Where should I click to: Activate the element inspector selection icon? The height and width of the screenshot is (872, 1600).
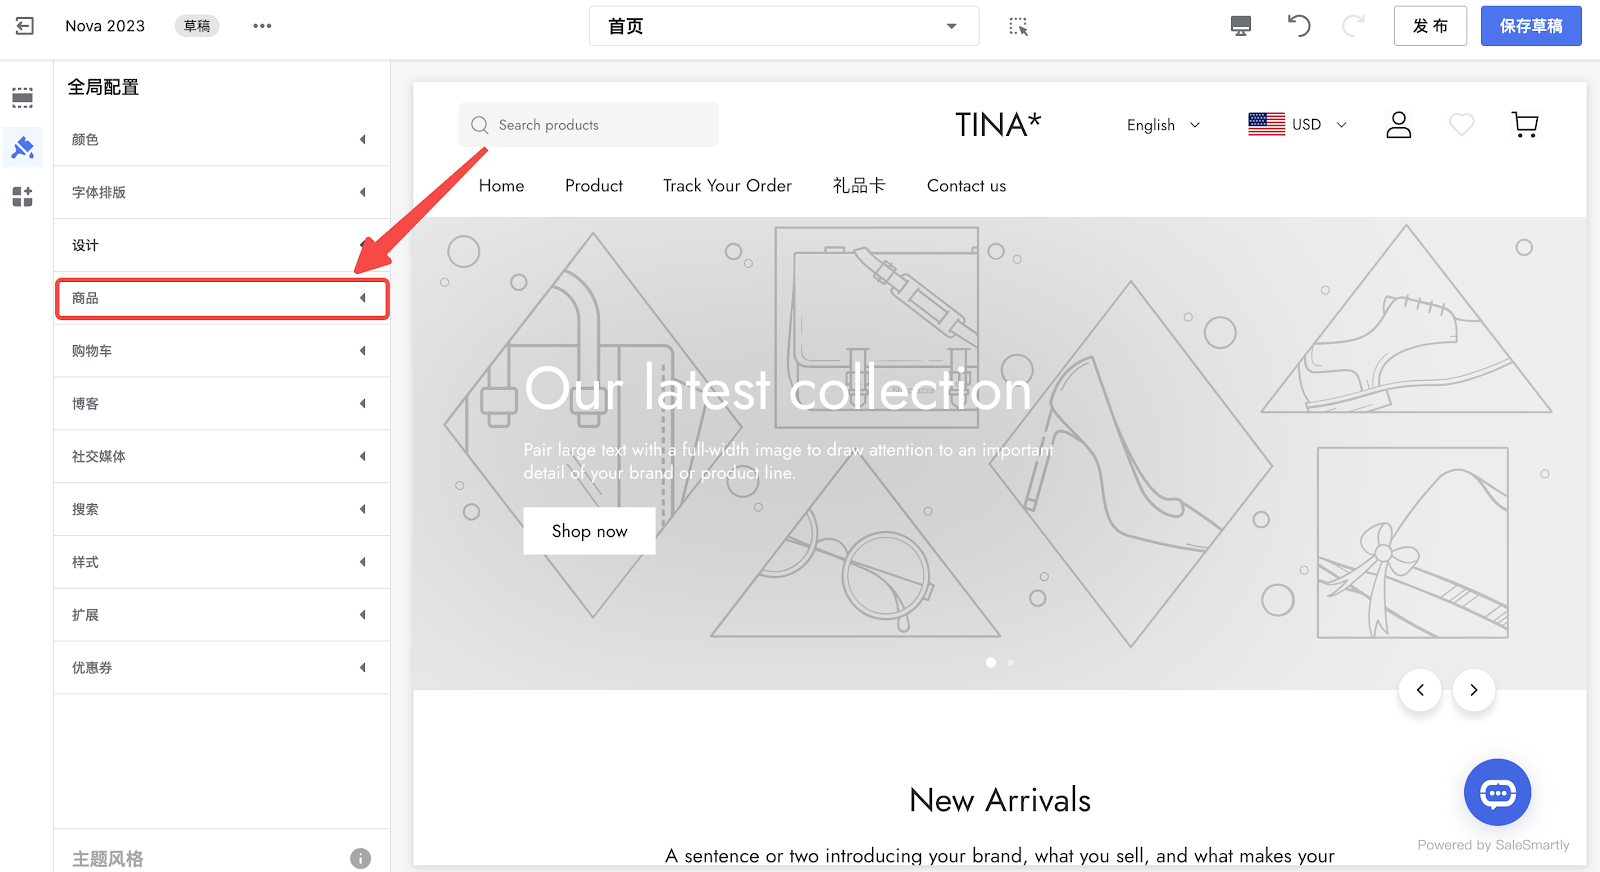(1018, 26)
